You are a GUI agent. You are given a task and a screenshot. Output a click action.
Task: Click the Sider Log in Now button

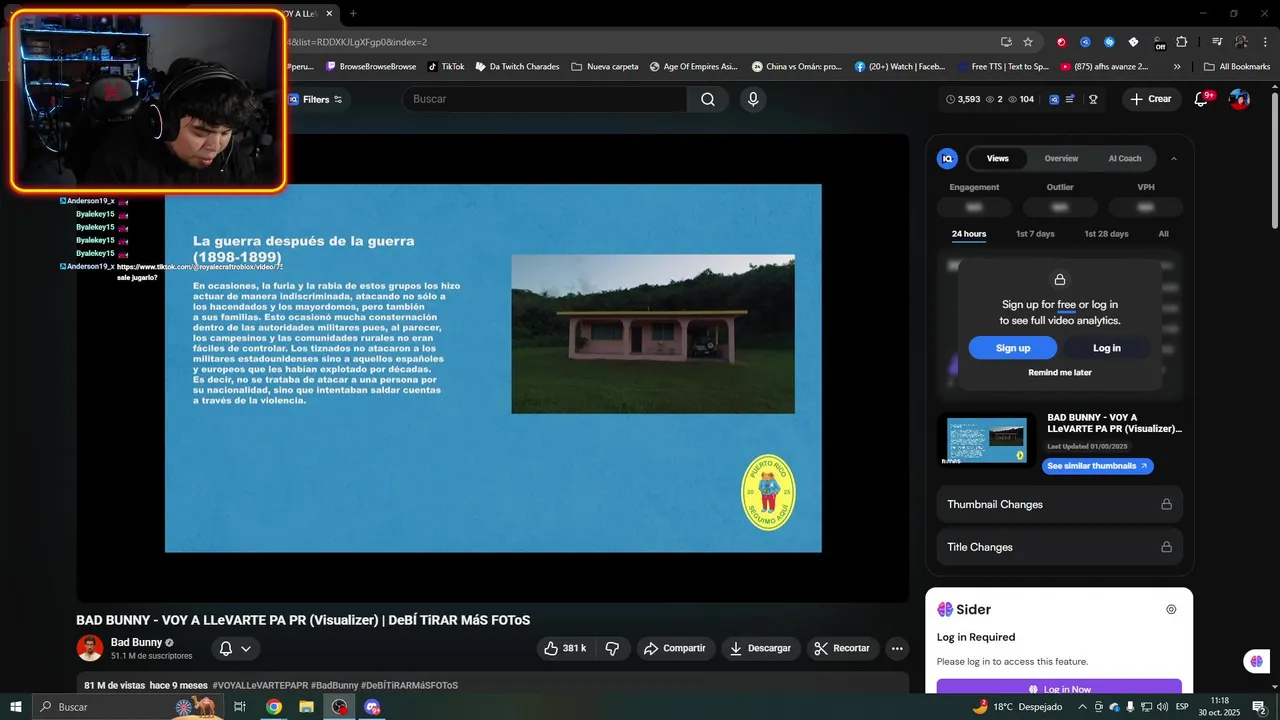1059,689
